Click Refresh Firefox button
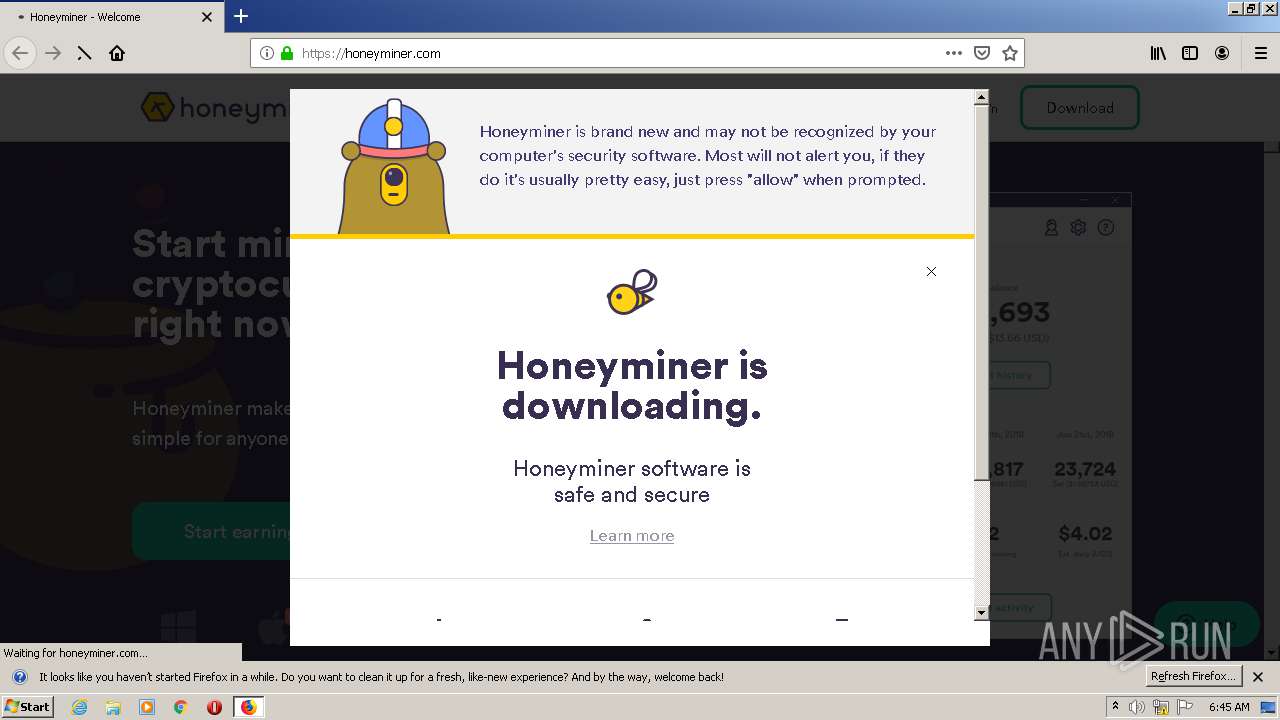The image size is (1280, 720). tap(1193, 676)
